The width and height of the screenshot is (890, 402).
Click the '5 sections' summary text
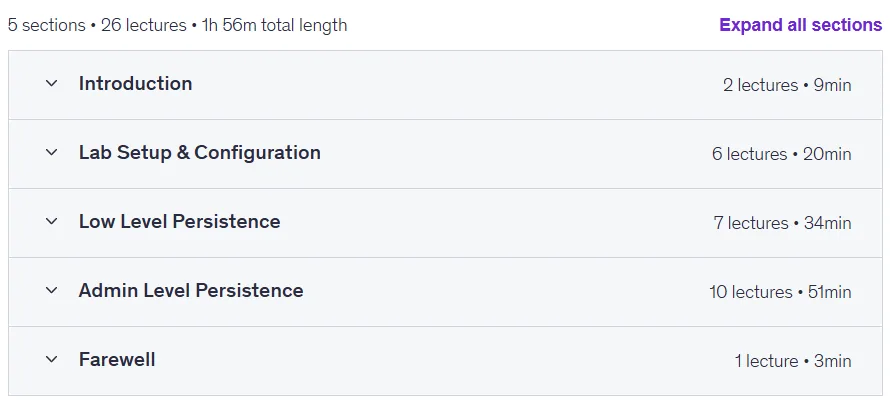pyautogui.click(x=47, y=26)
